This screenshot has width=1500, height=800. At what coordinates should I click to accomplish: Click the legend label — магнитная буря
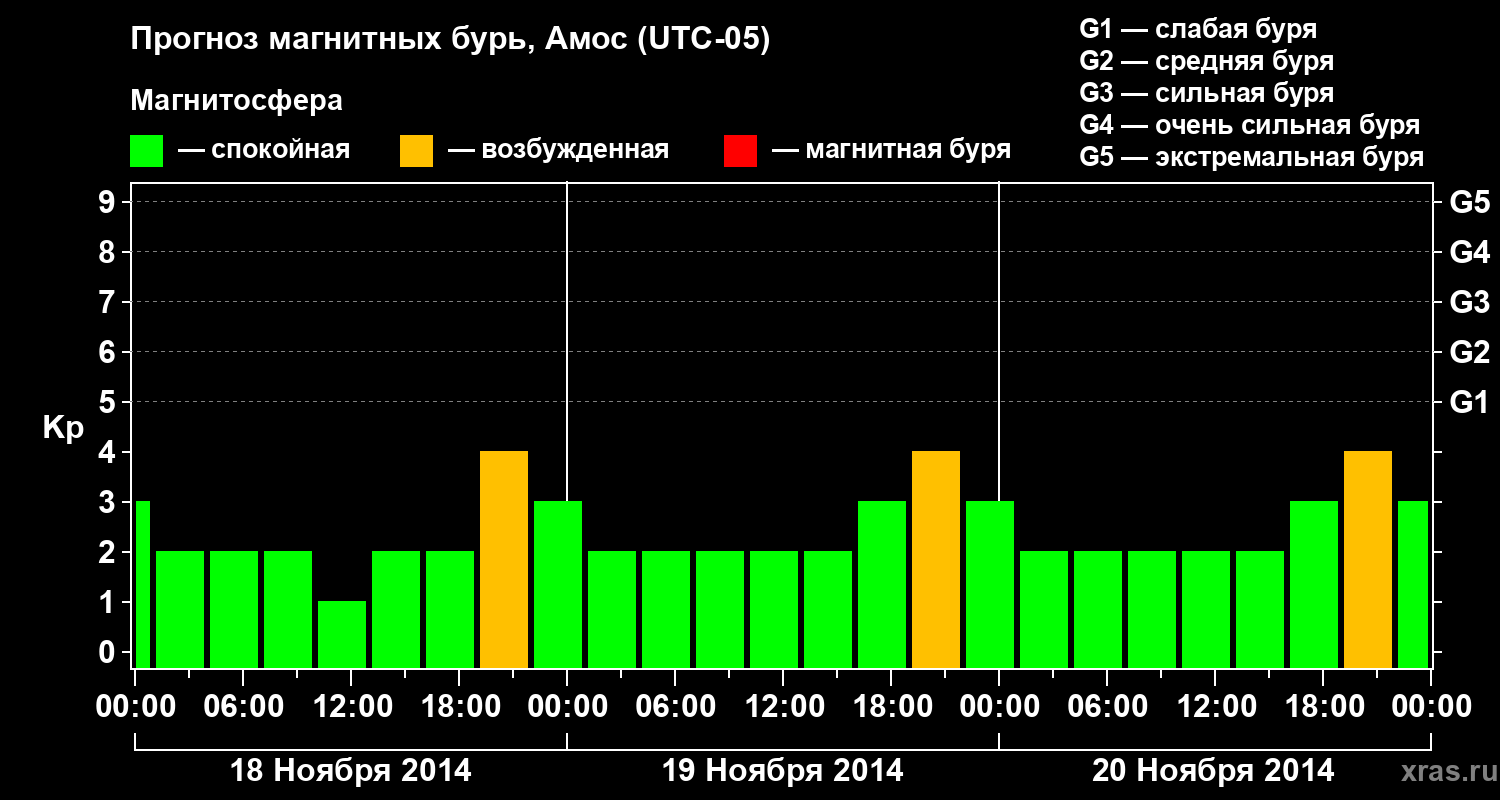pyautogui.click(x=891, y=151)
